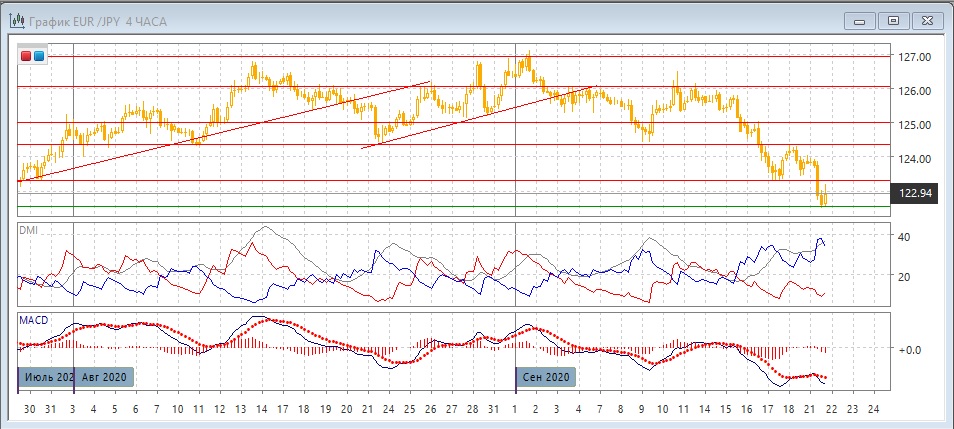Select the current price tag 122.94
This screenshot has width=954, height=429.
(x=914, y=193)
